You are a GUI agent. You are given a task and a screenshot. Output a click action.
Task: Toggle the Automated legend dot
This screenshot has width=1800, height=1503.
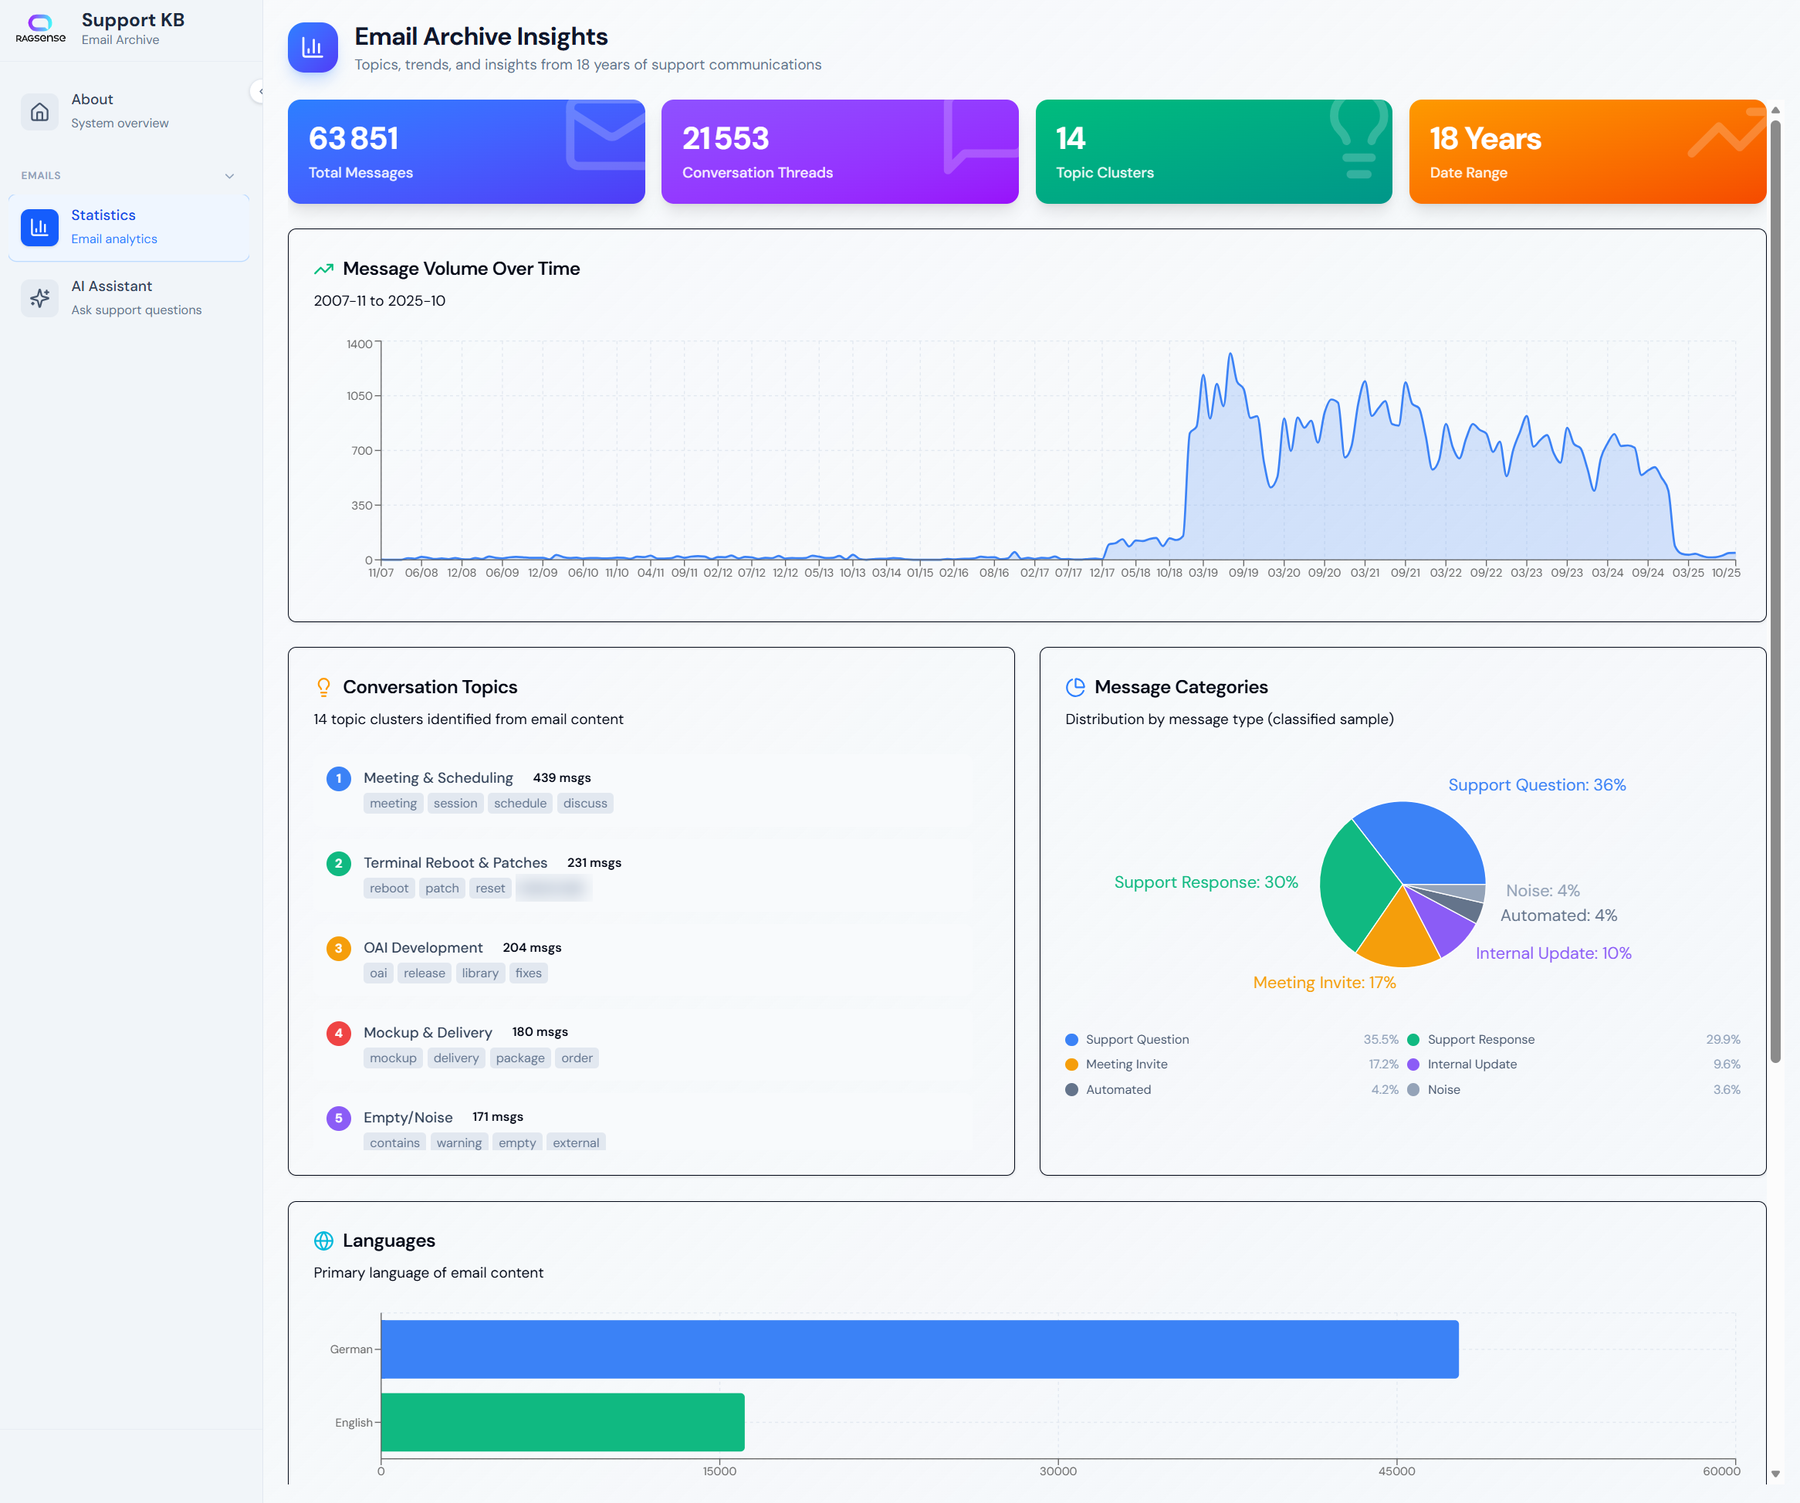click(1072, 1090)
